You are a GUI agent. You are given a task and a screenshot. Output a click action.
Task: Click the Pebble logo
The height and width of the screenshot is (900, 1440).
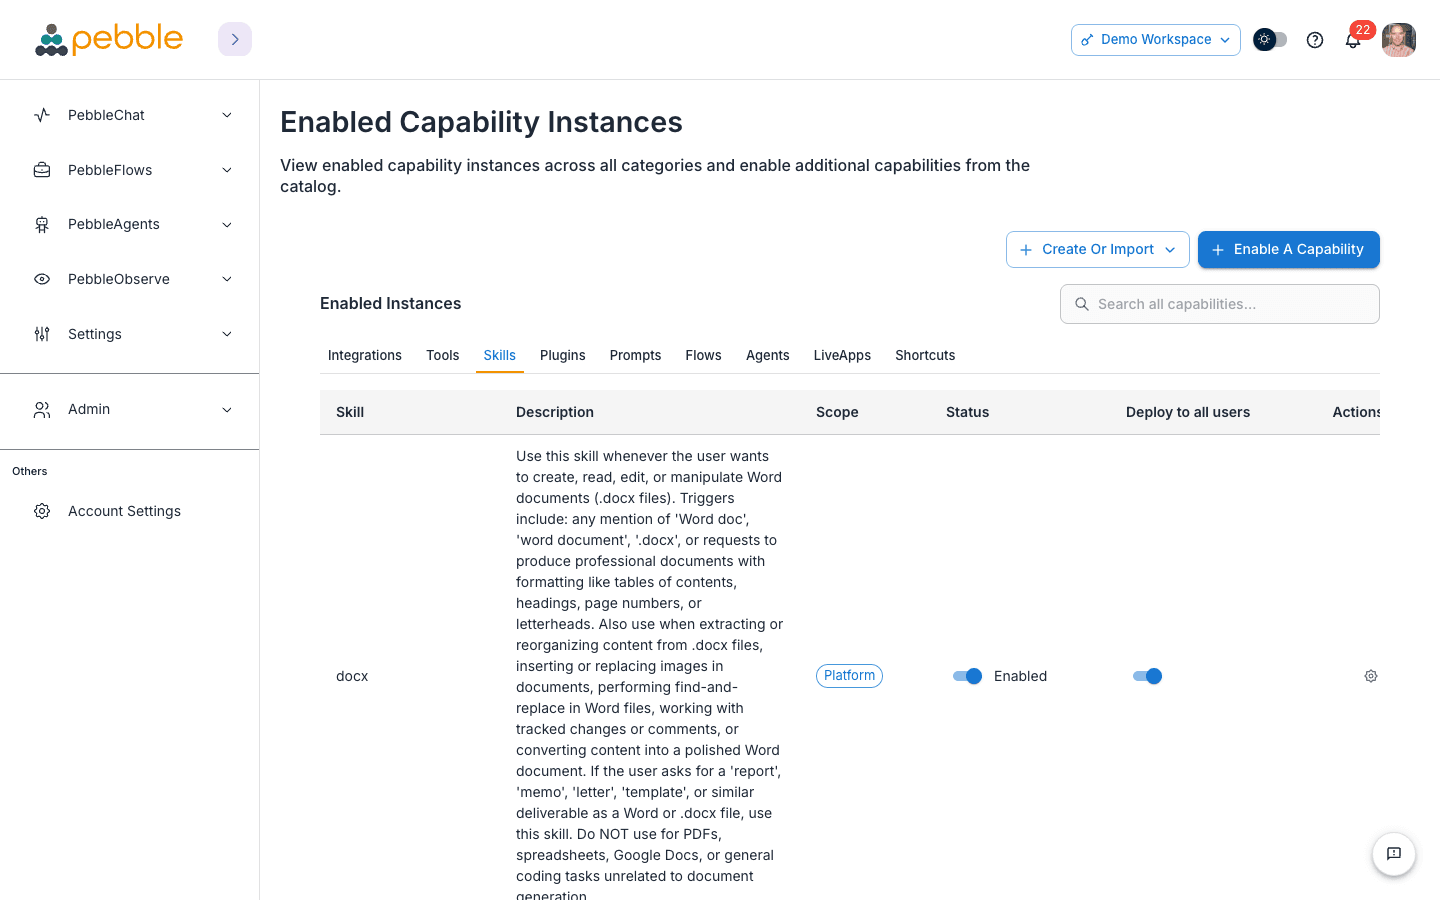tap(109, 39)
